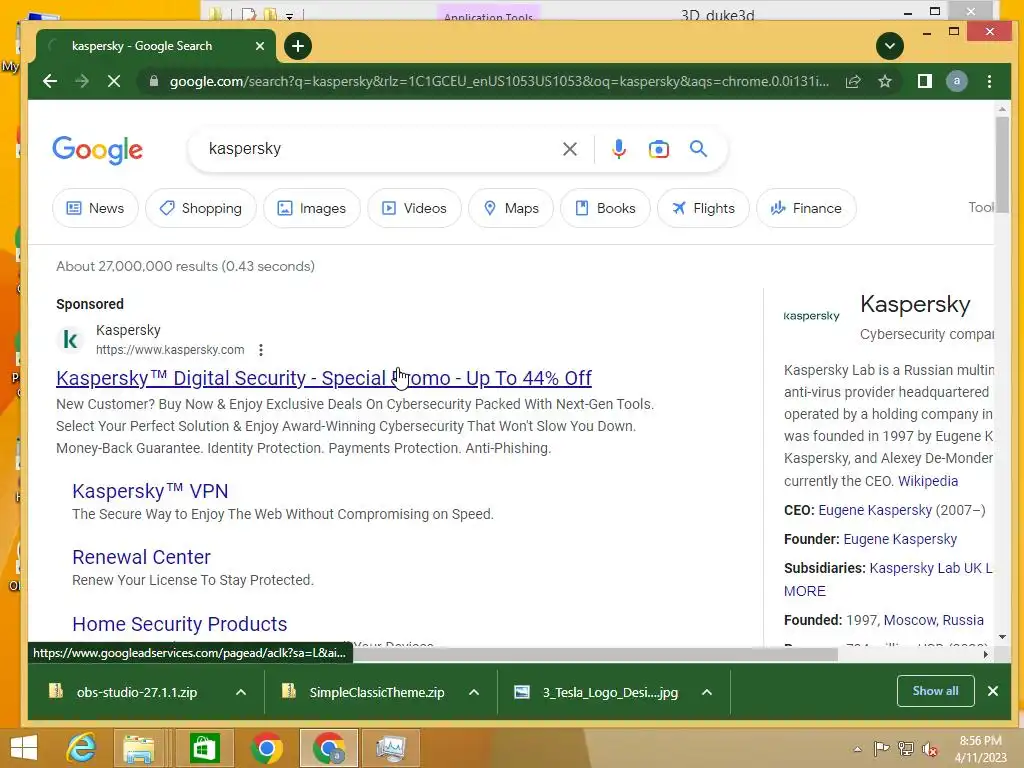Viewport: 1024px width, 768px height.
Task: Open downloaded SimpleClassicTheme.zip
Action: point(376,692)
